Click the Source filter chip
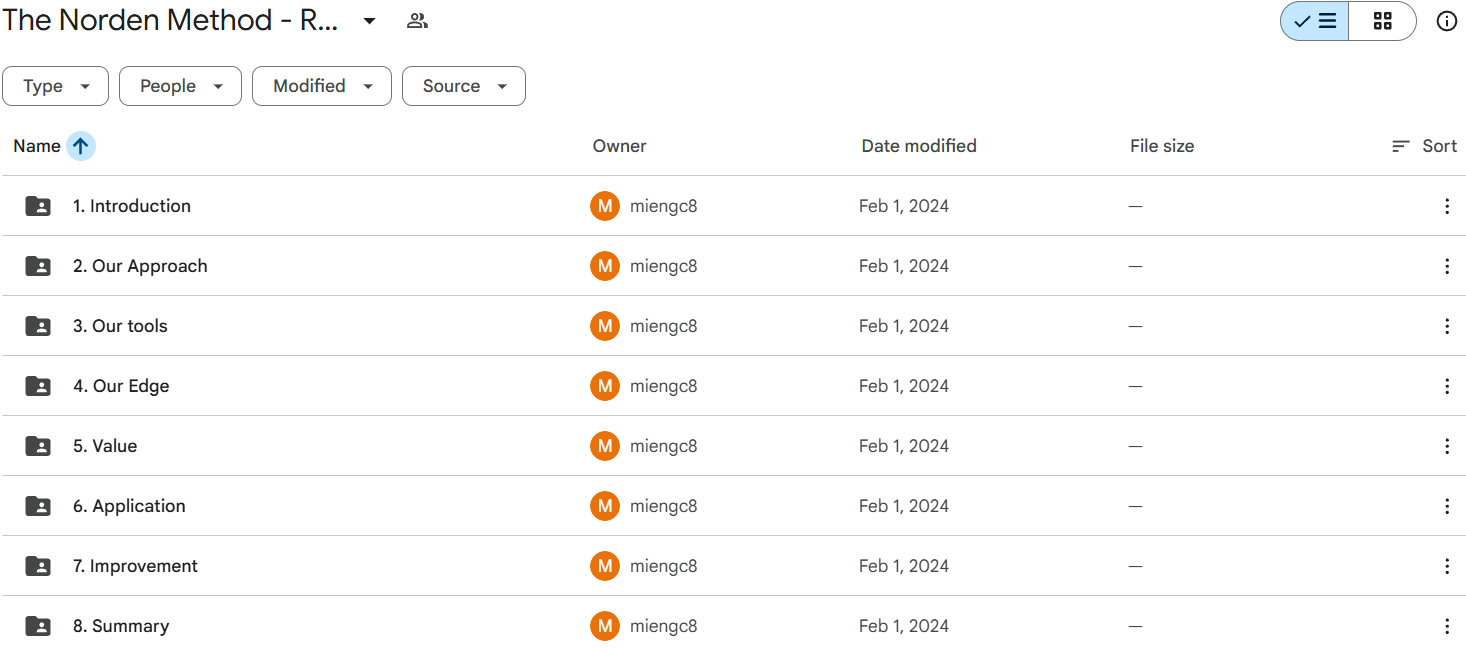This screenshot has height=650, width=1466. coord(463,86)
